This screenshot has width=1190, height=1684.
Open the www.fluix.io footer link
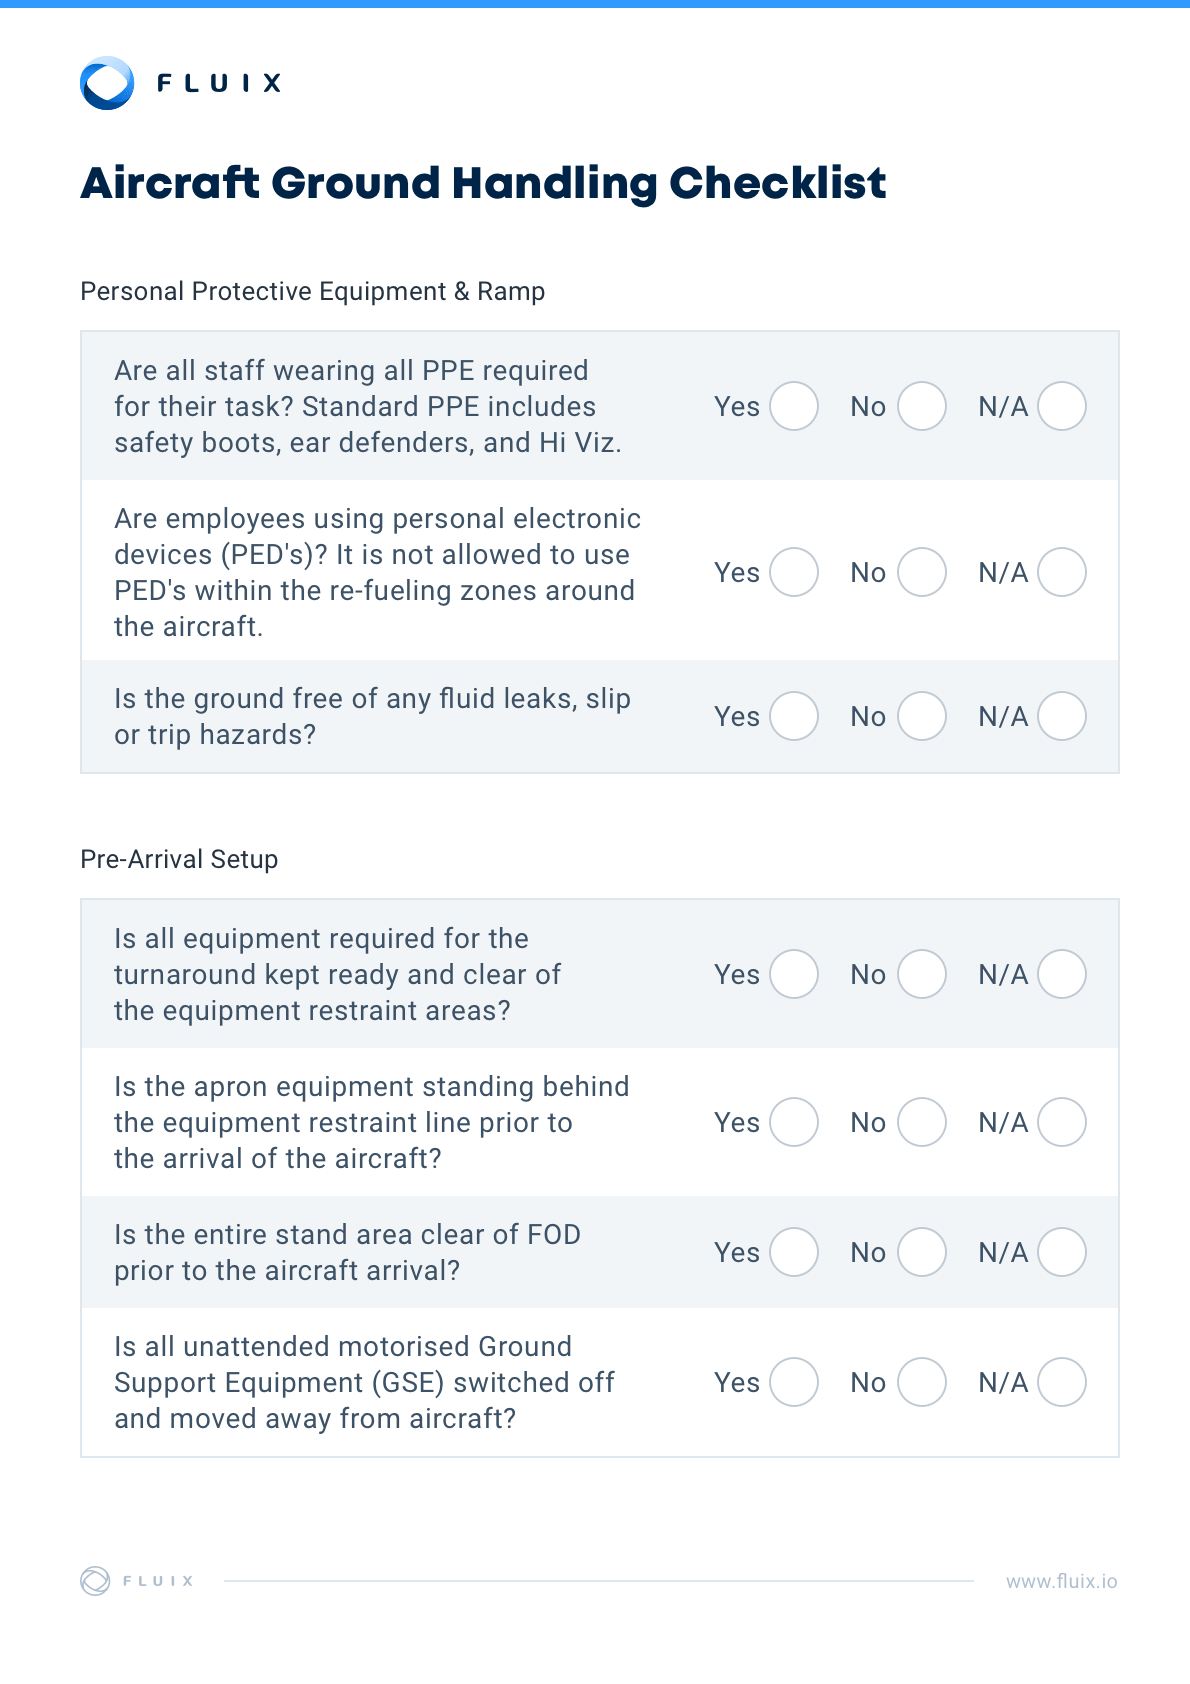[x=1061, y=1581]
